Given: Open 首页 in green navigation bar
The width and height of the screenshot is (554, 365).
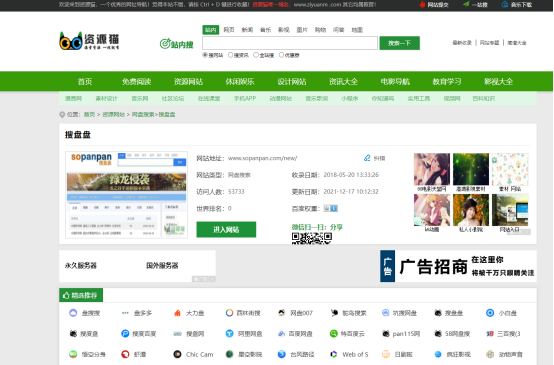Looking at the screenshot, I should pyautogui.click(x=85, y=82).
